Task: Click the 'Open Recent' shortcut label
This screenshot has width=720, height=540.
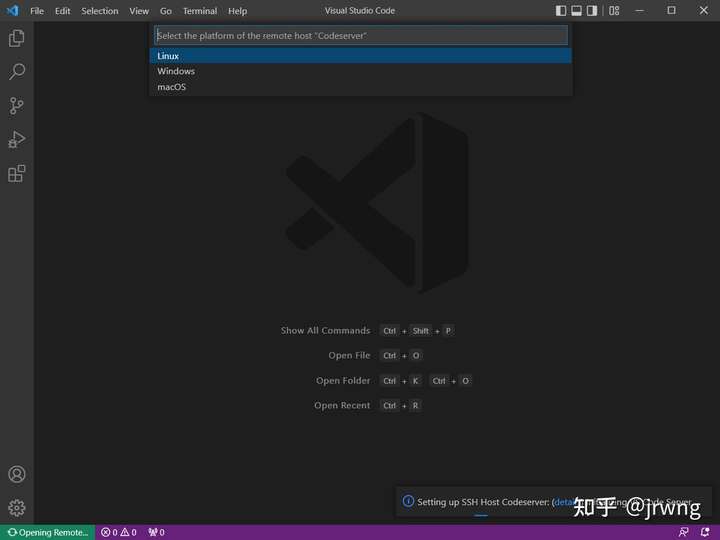Action: tap(342, 405)
